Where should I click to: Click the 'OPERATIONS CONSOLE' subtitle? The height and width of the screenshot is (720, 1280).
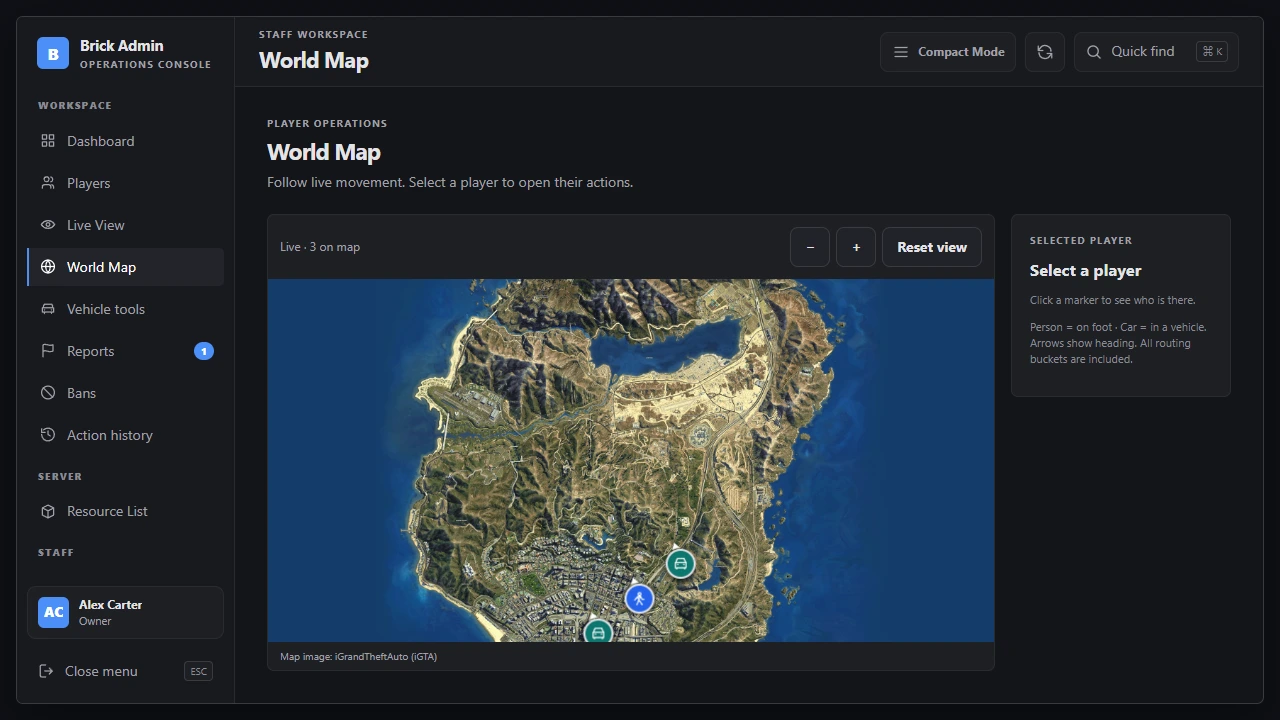click(145, 65)
